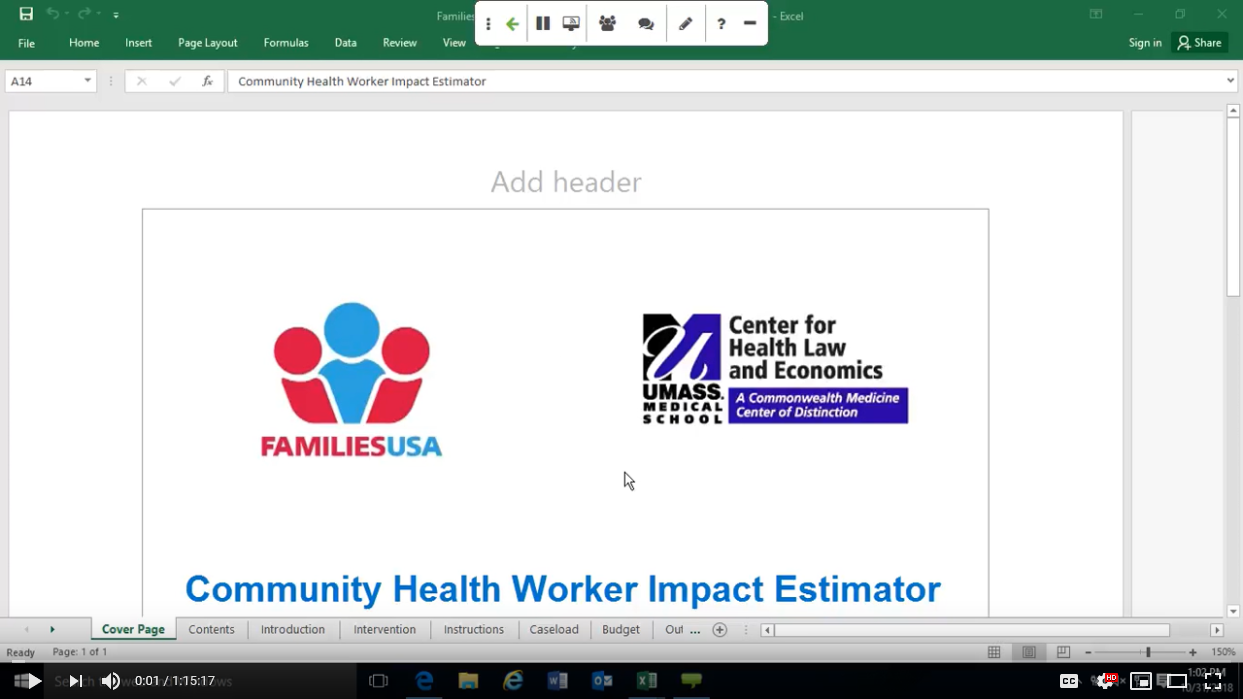Open the Customize Quick Access Toolbar arrow
This screenshot has width=1243, height=699.
click(116, 15)
